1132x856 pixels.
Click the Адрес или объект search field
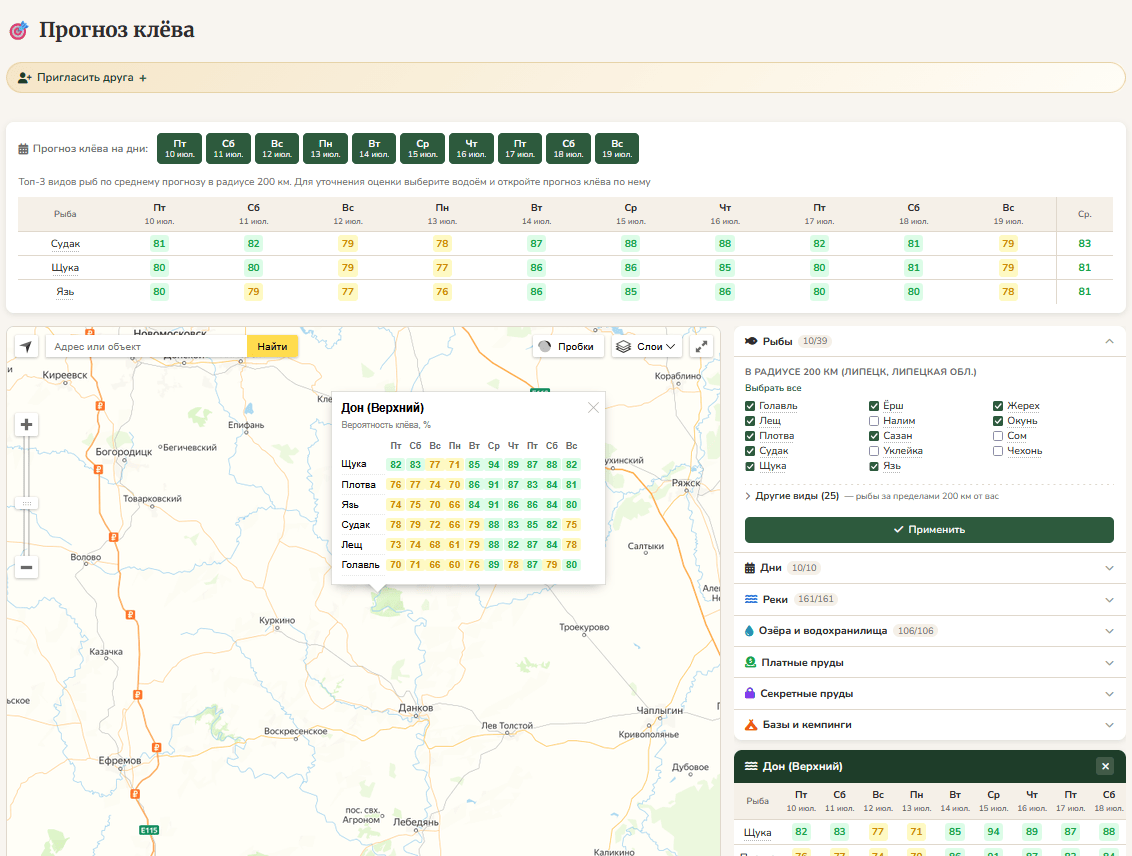click(x=147, y=346)
